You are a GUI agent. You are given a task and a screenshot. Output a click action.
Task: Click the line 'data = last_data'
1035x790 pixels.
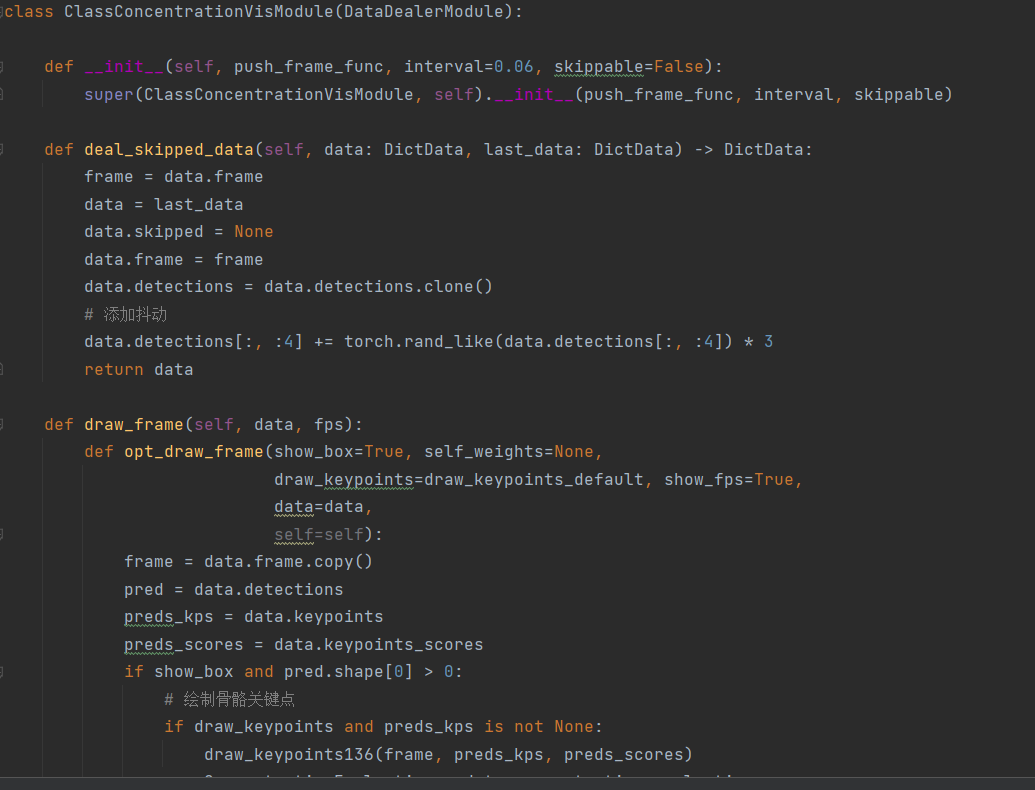pyautogui.click(x=164, y=205)
